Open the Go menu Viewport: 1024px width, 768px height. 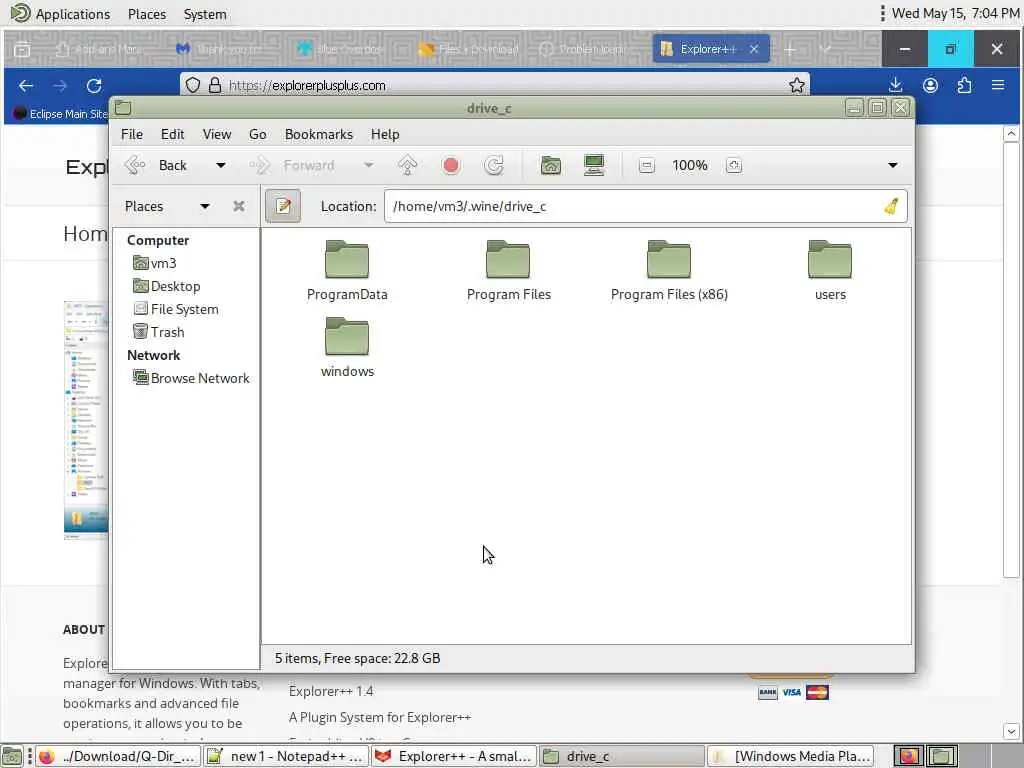[257, 134]
